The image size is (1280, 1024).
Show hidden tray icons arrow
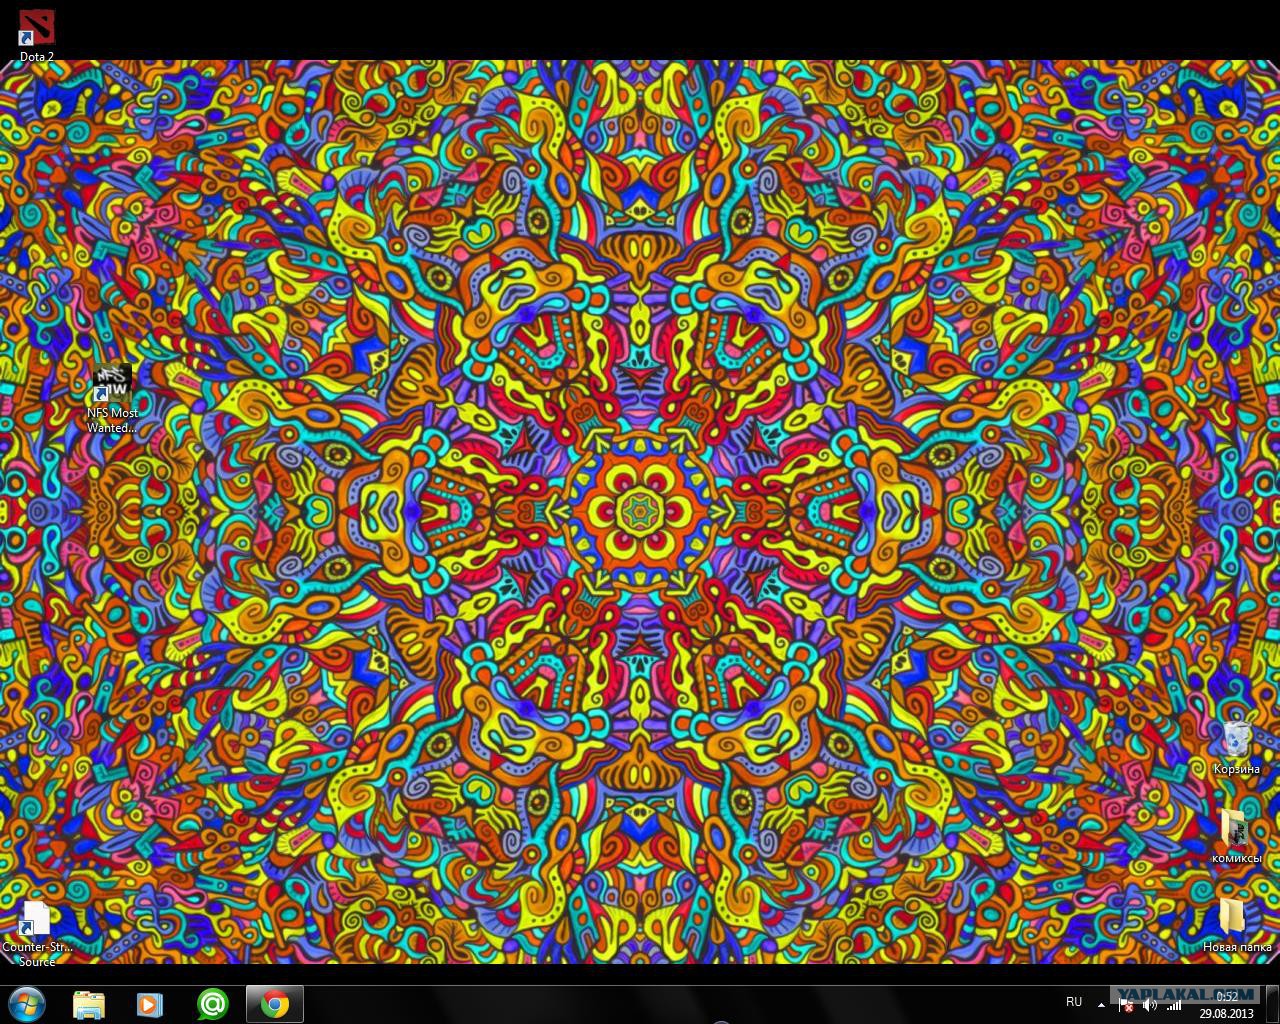(1101, 1004)
